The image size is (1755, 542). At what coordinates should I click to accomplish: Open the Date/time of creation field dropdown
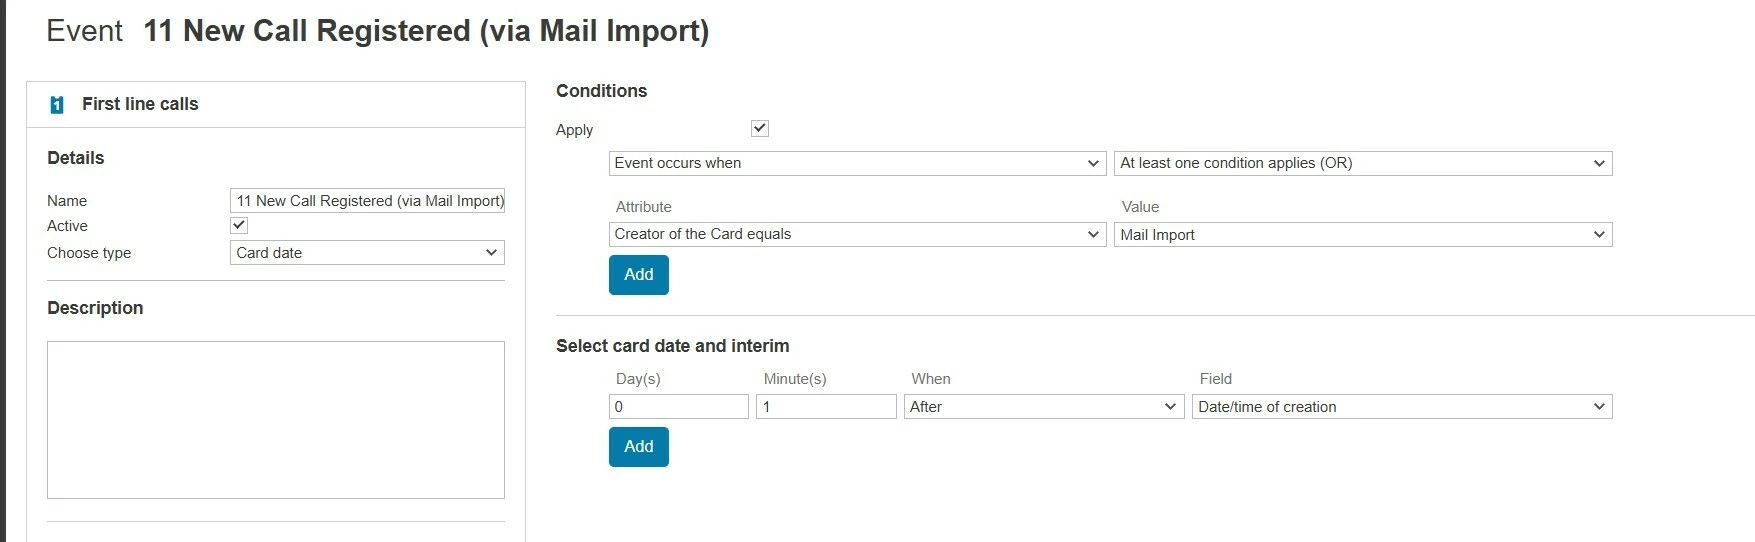pos(1401,407)
